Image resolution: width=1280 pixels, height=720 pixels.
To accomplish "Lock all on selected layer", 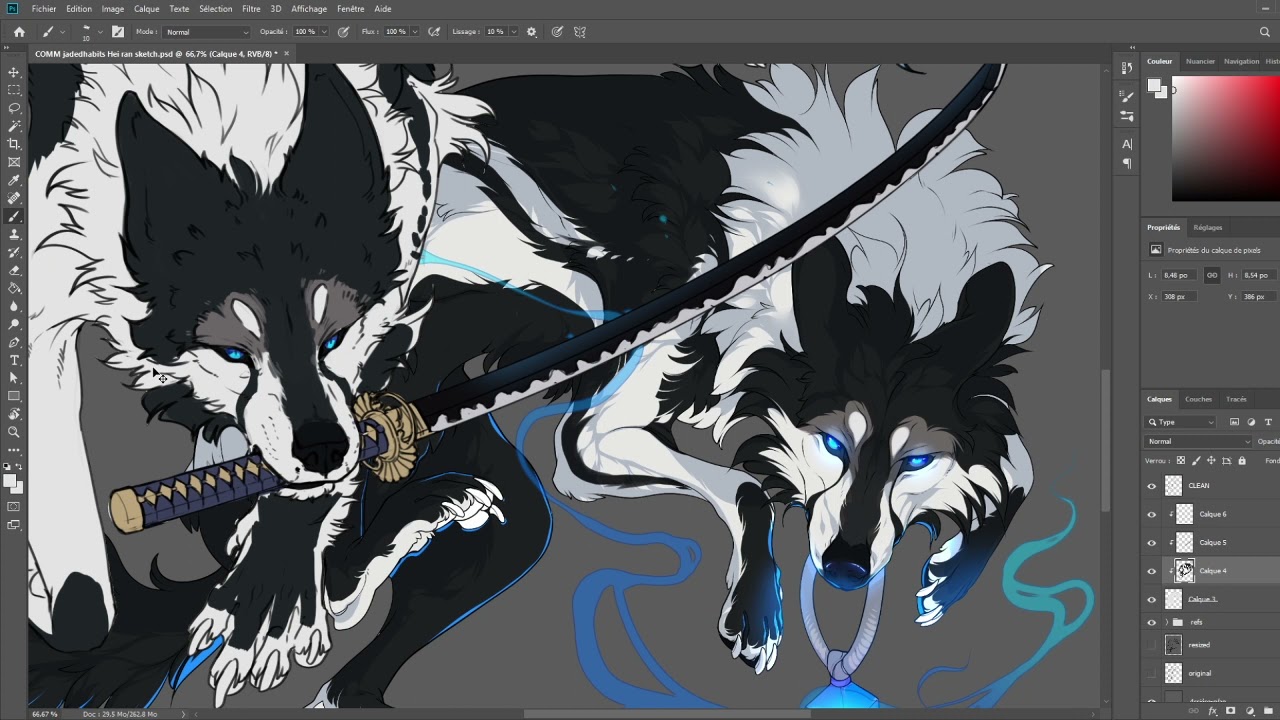I will pyautogui.click(x=1242, y=461).
